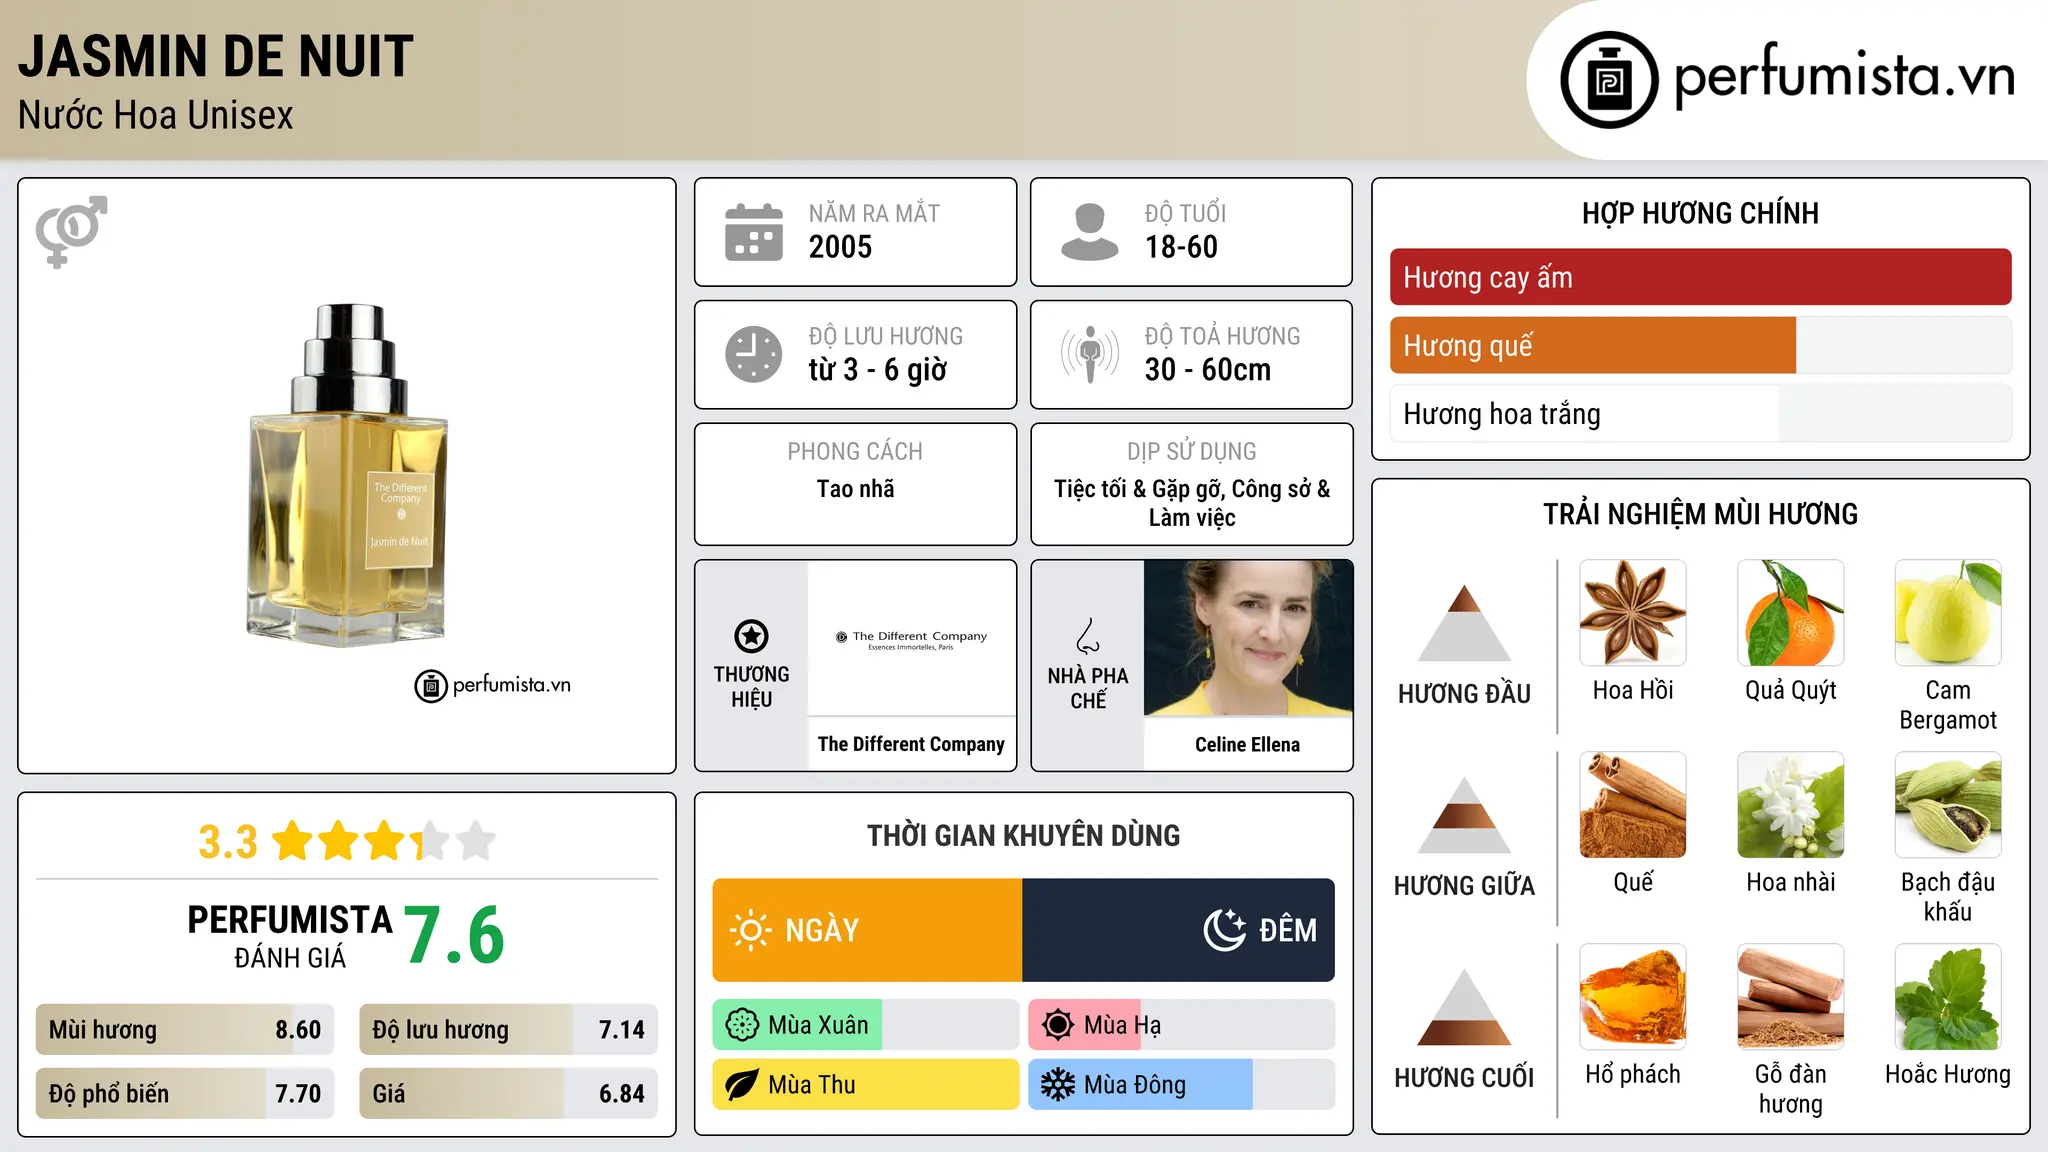Click the Celine Ellena portrait photo
The width and height of the screenshot is (2048, 1152).
click(x=1248, y=638)
